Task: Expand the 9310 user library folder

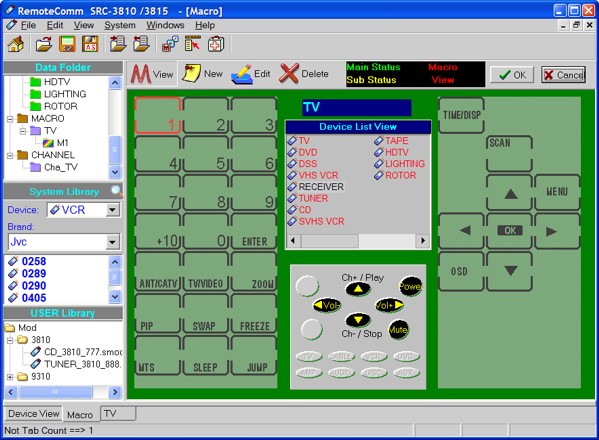Action: click(x=10, y=377)
